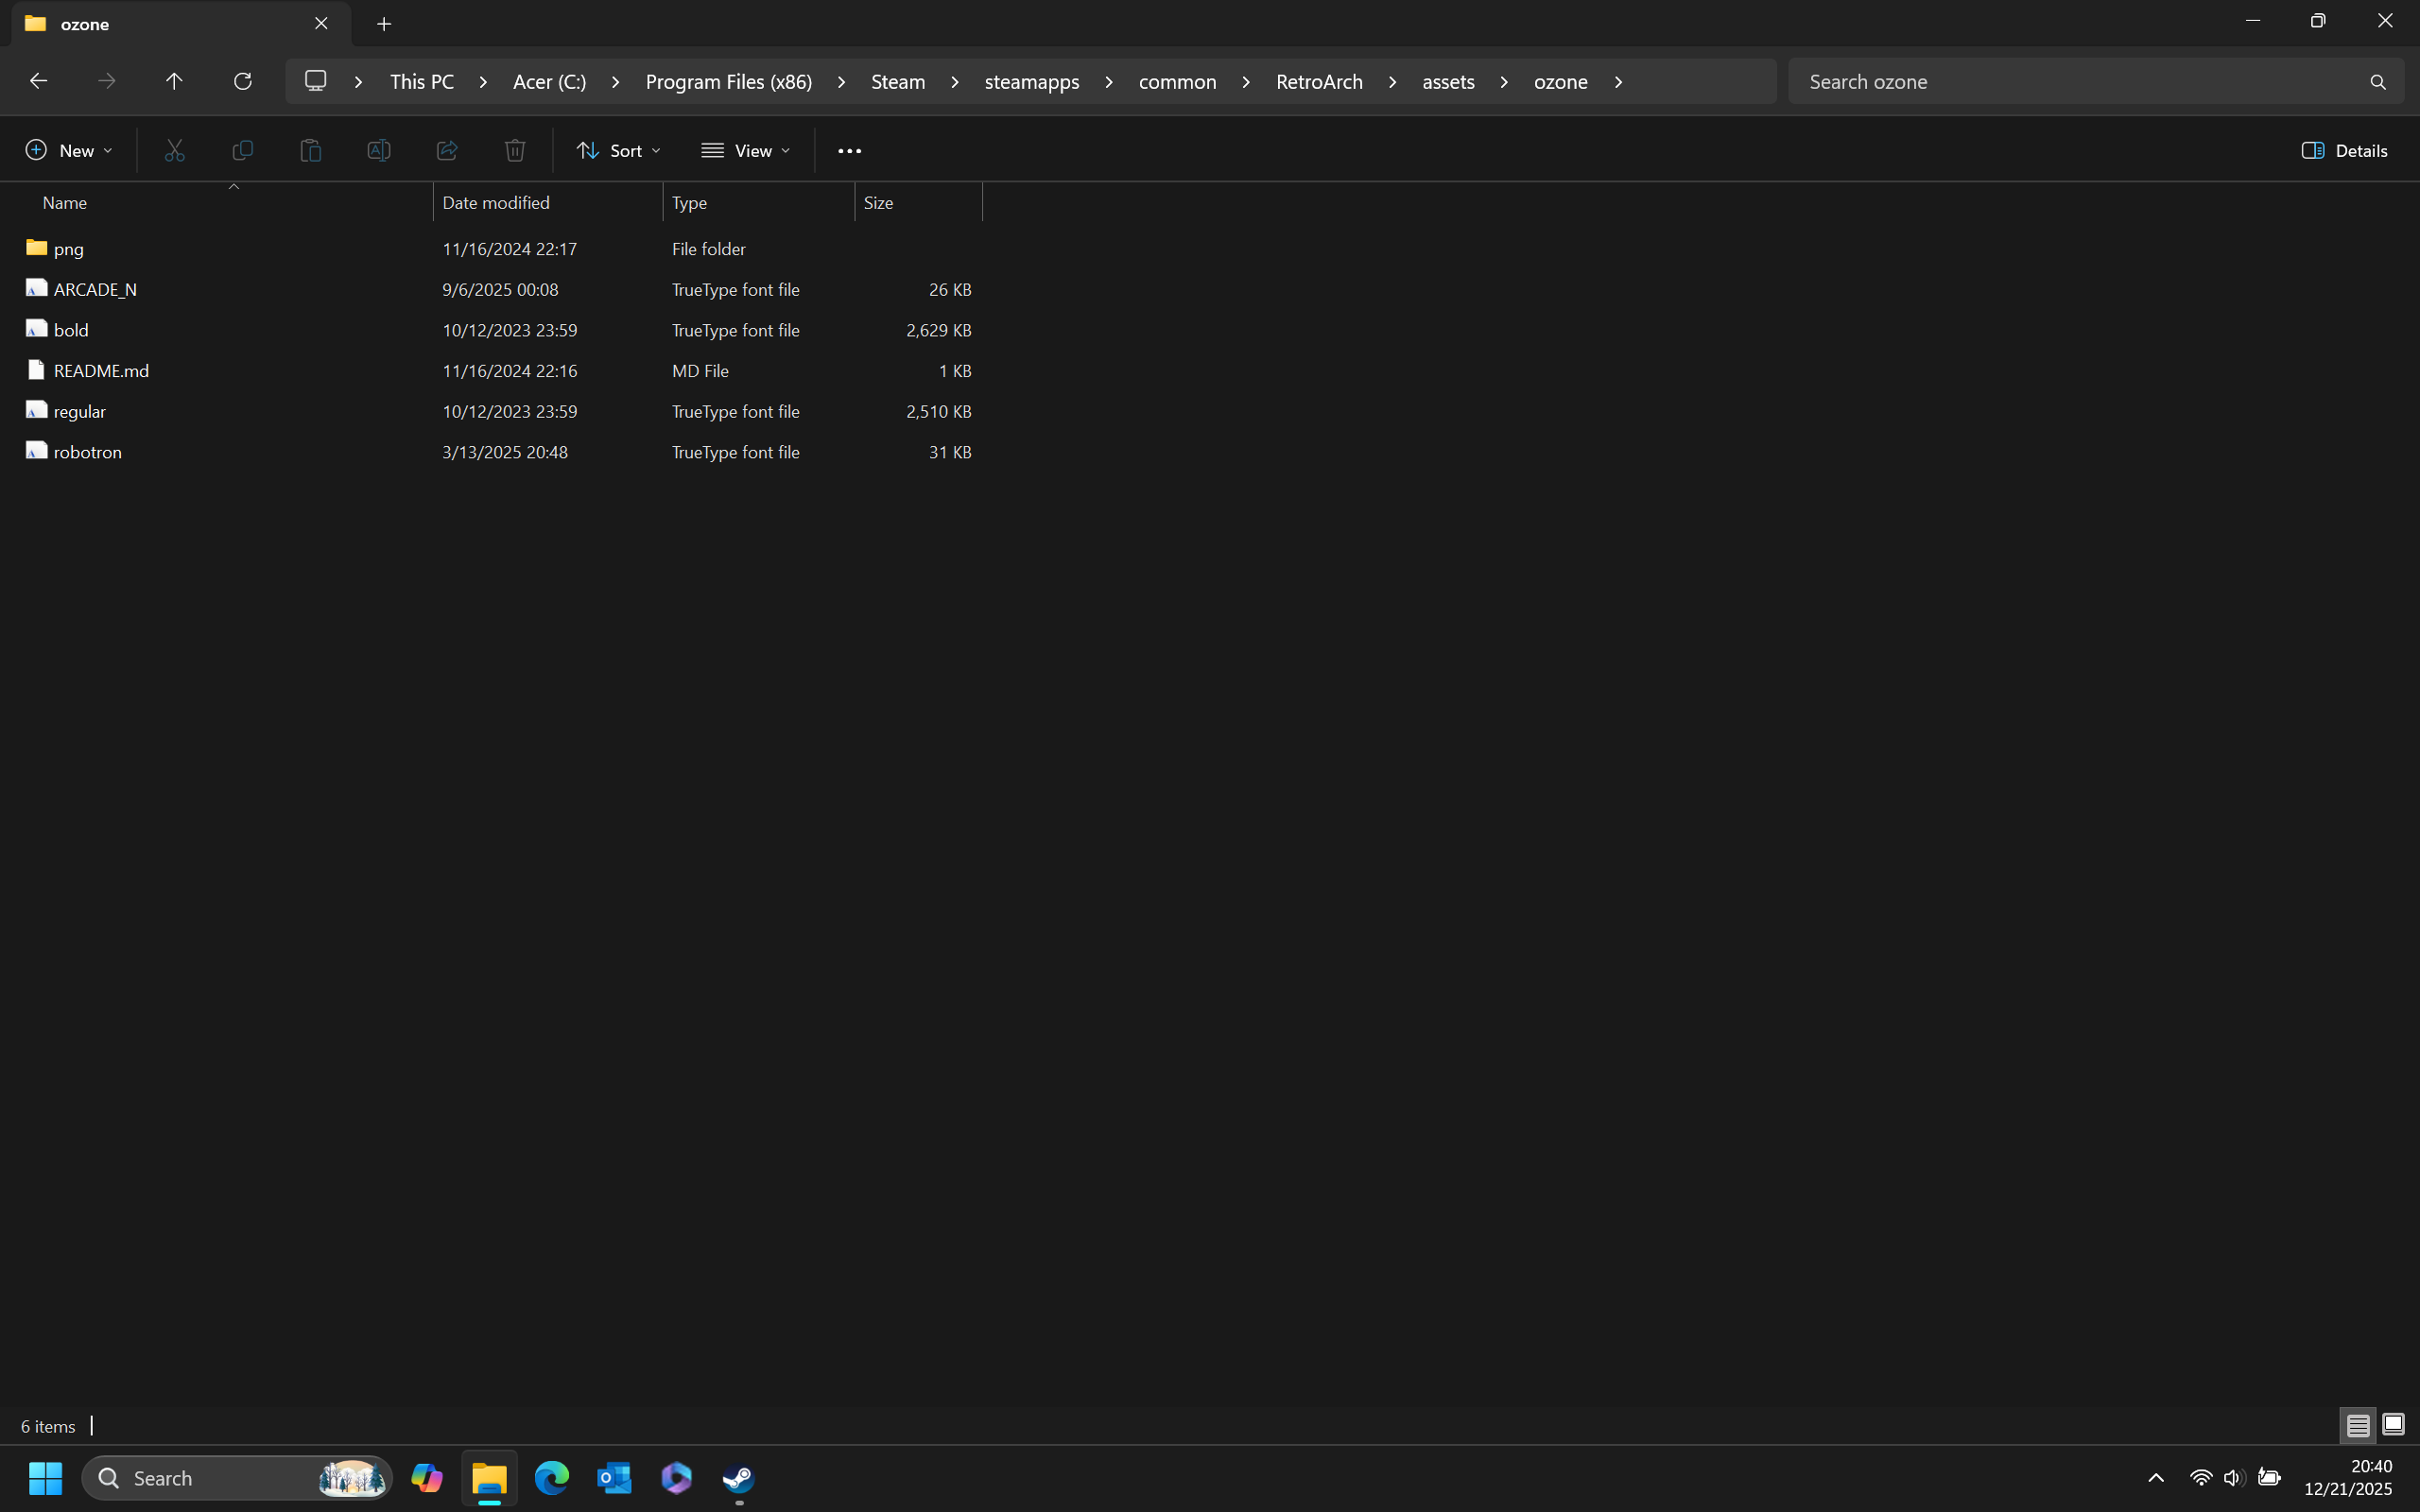
Task: Expand the Sort dropdown
Action: coord(618,151)
